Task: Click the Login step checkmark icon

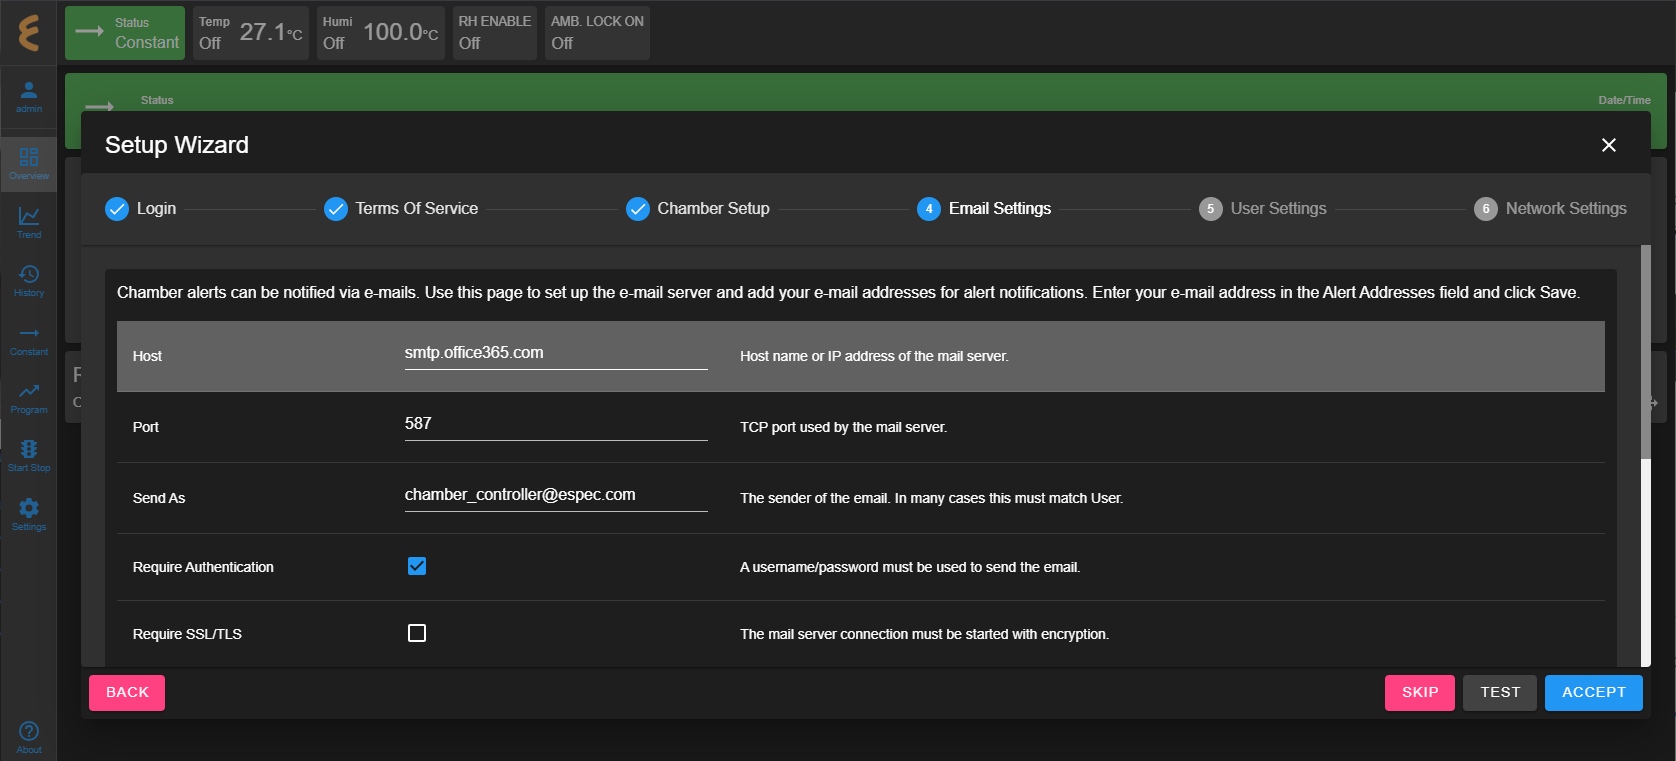Action: coord(117,209)
